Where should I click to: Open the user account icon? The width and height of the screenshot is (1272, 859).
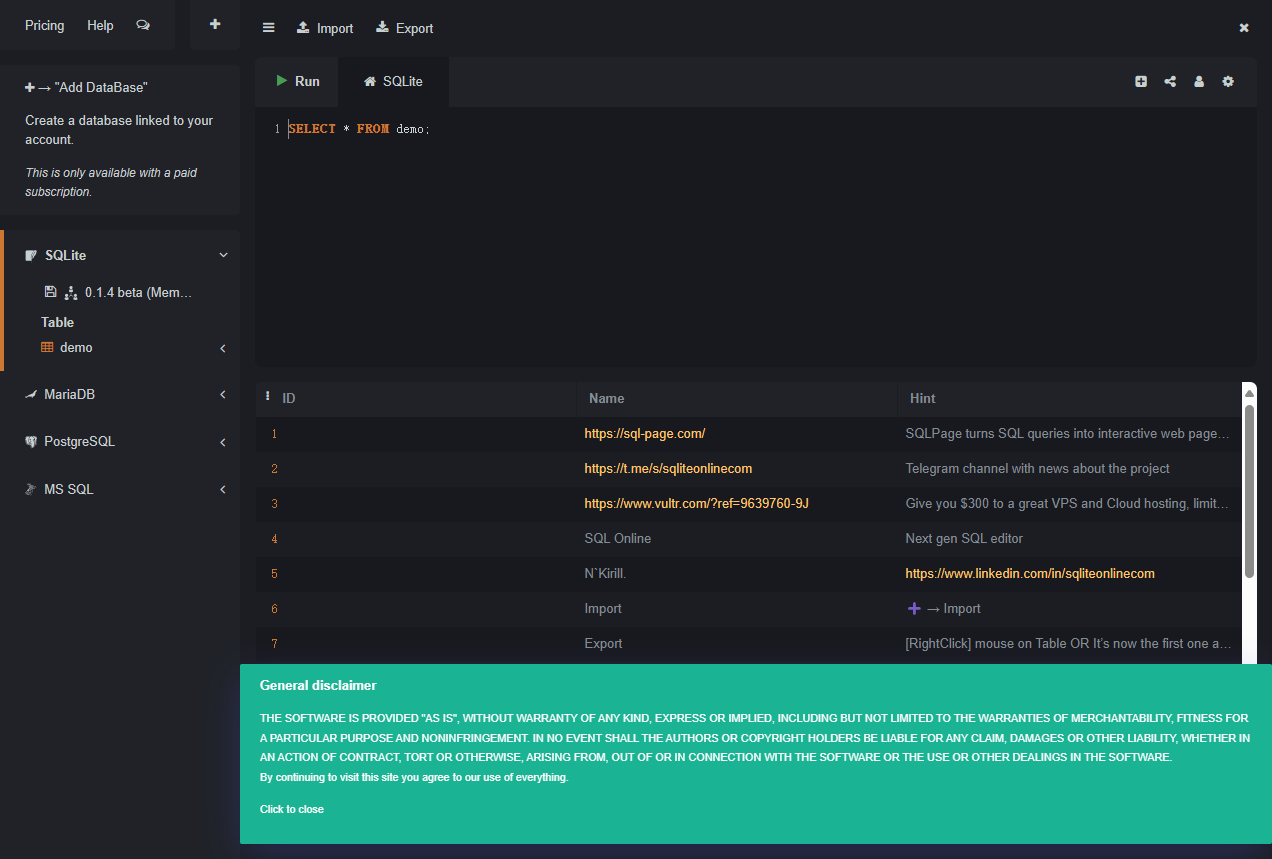click(x=1199, y=82)
